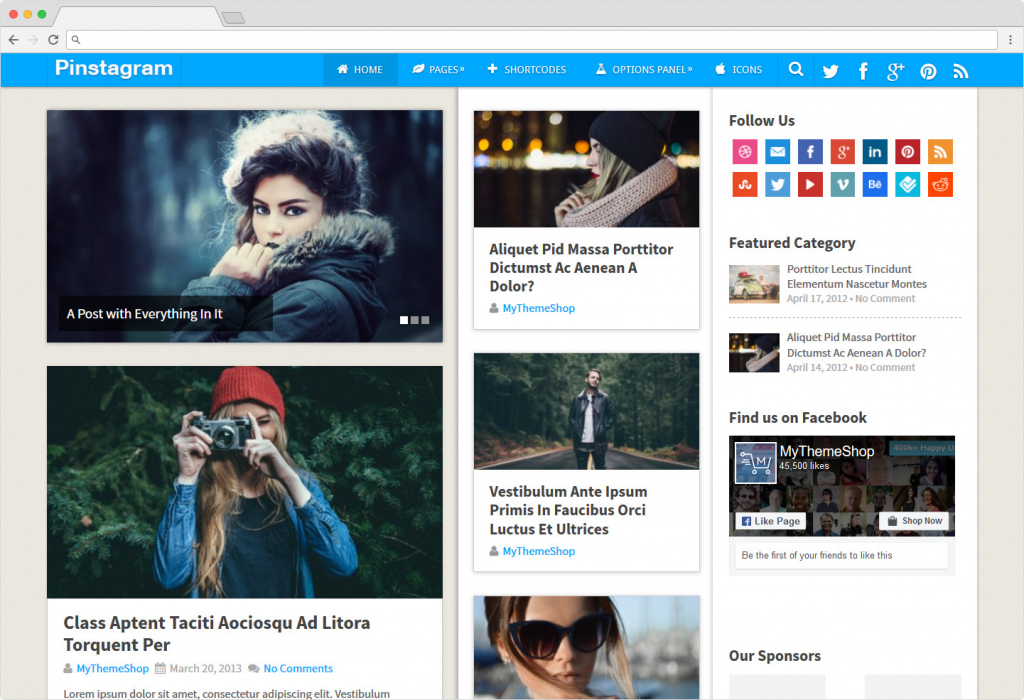The image size is (1024, 700).
Task: Click the Twitter icon in the blue navigation bar
Action: (x=830, y=71)
